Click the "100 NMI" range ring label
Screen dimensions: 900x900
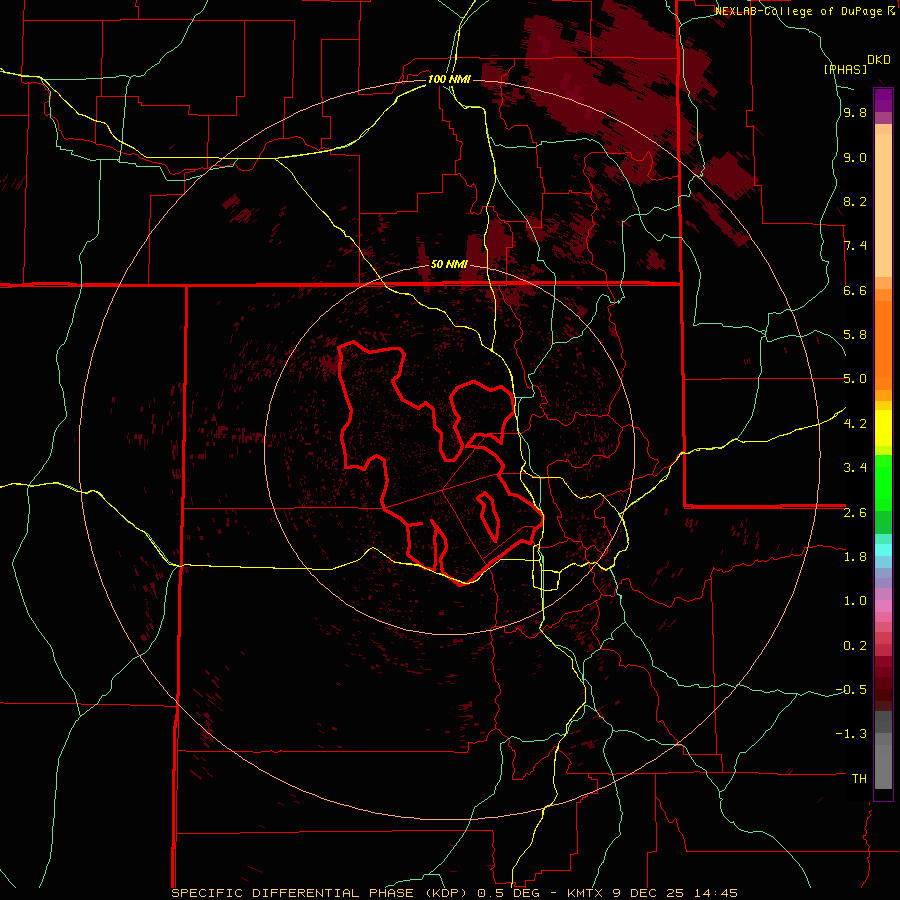tap(449, 79)
